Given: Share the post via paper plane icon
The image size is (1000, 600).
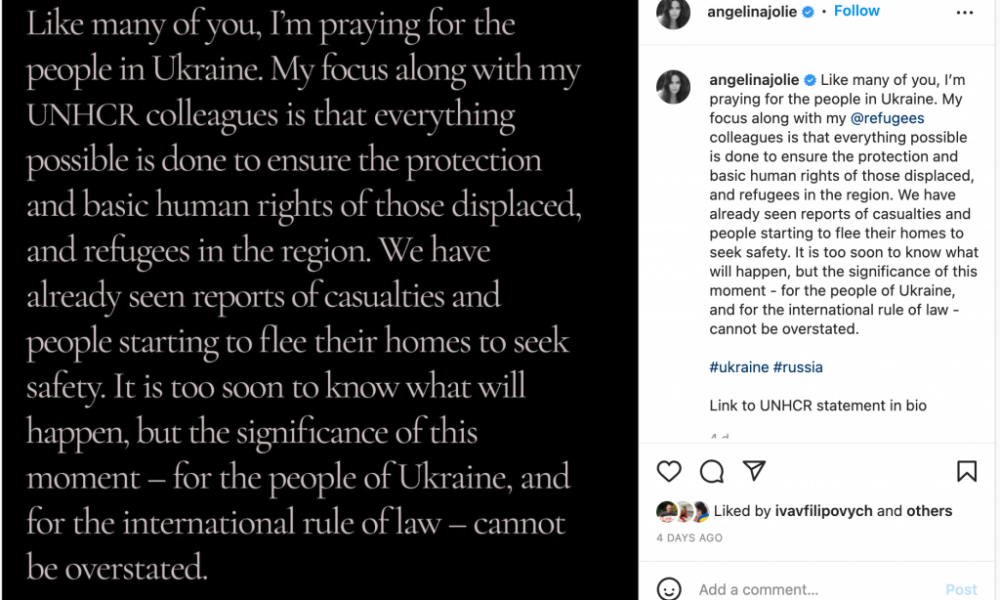Looking at the screenshot, I should 754,471.
